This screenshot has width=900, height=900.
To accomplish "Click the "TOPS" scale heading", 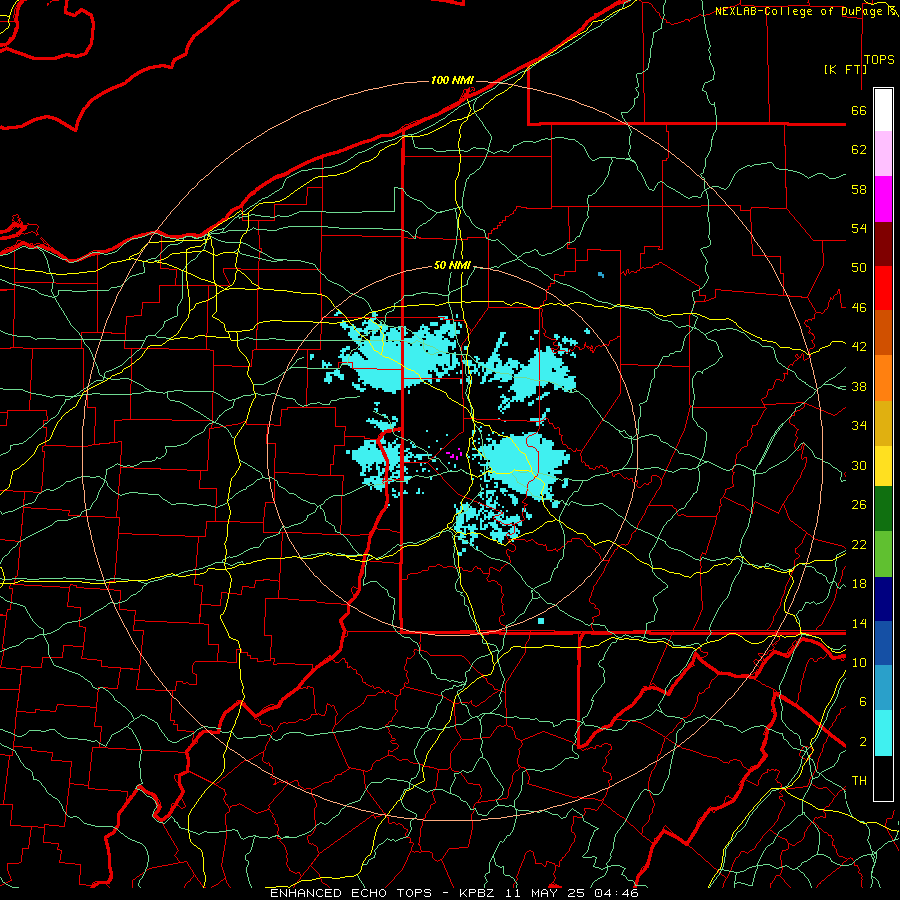I will (x=879, y=59).
